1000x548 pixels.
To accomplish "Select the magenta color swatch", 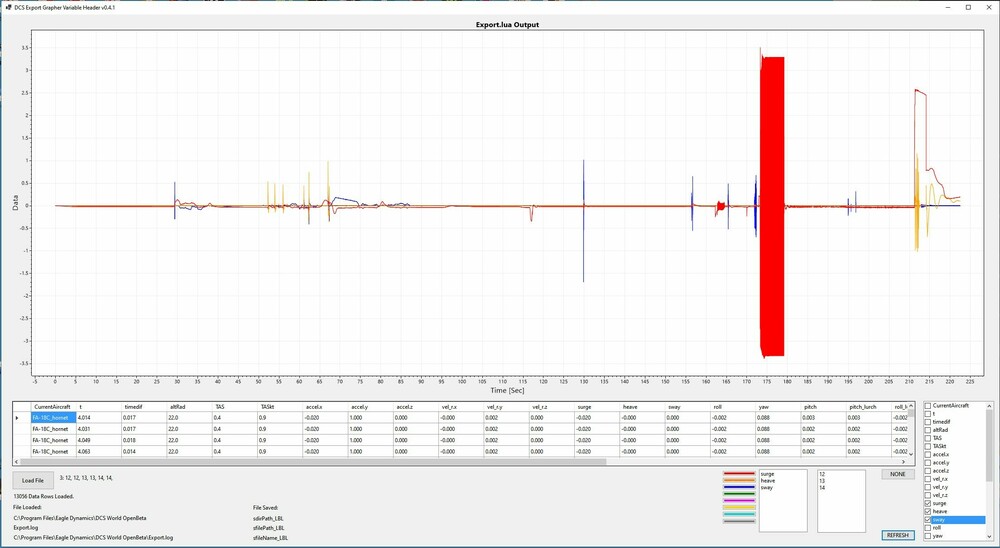I will point(739,501).
